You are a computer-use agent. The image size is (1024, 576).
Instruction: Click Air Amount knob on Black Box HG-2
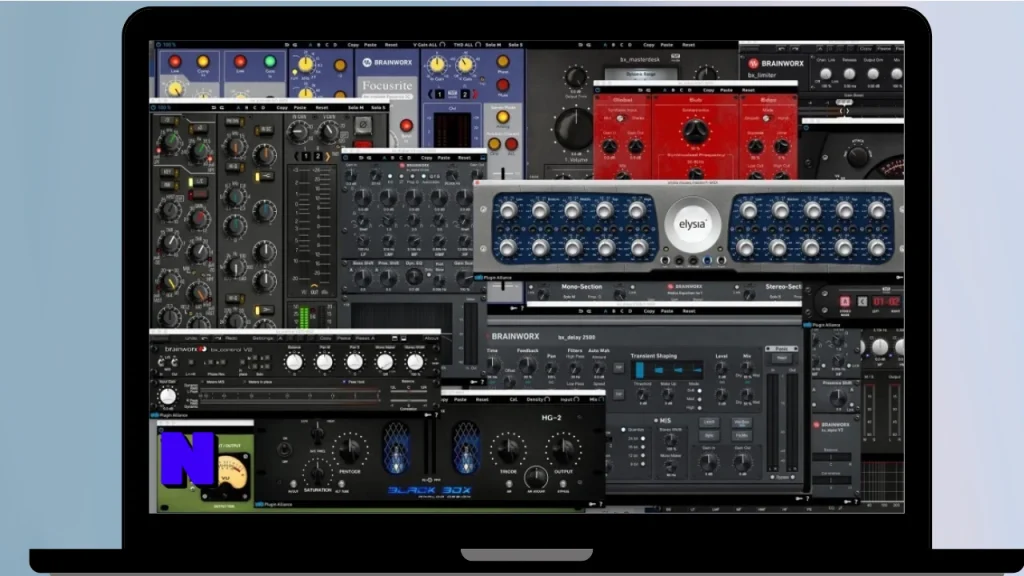point(536,477)
